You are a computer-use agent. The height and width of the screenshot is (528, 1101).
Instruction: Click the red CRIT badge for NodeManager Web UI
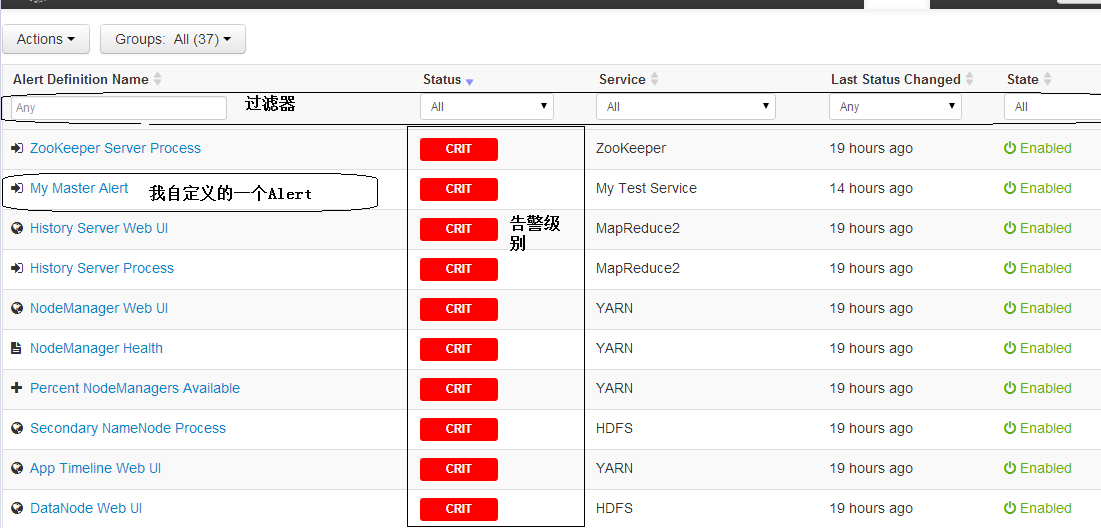458,308
